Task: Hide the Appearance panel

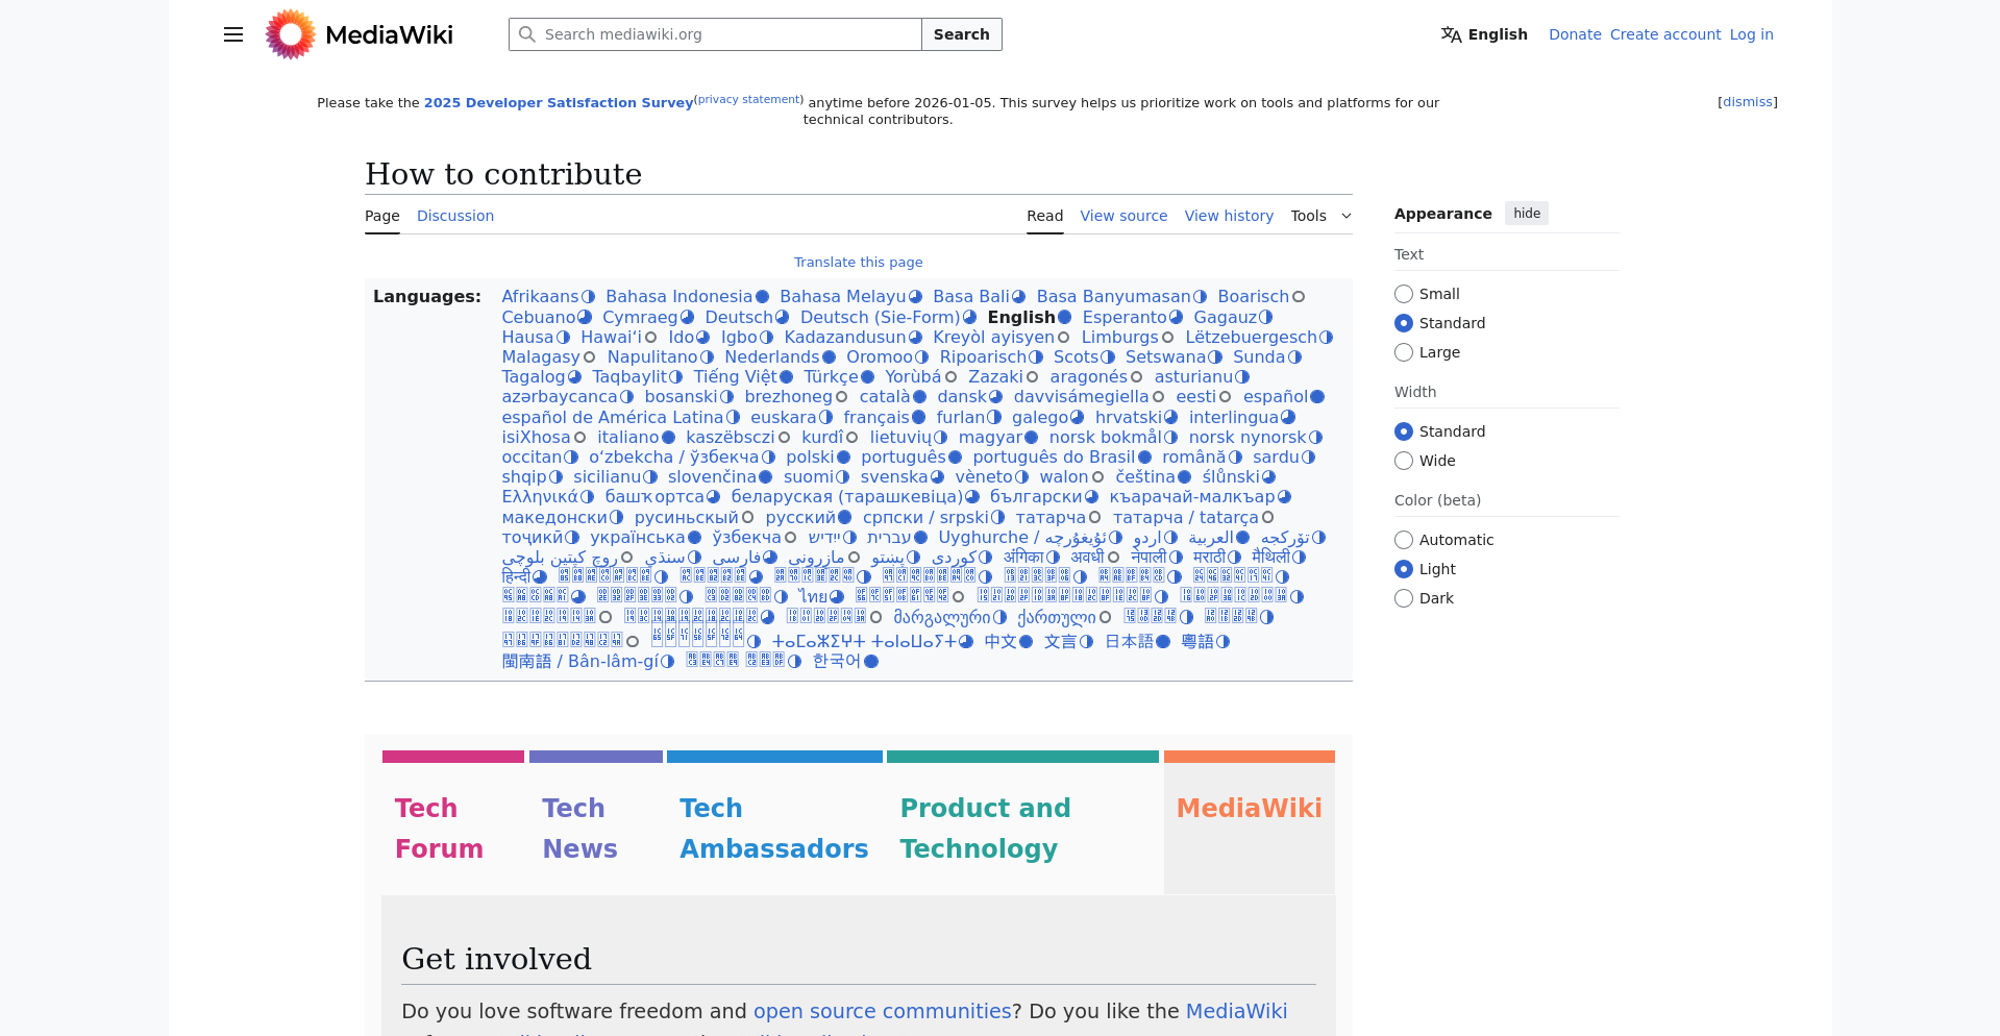Action: (1526, 213)
